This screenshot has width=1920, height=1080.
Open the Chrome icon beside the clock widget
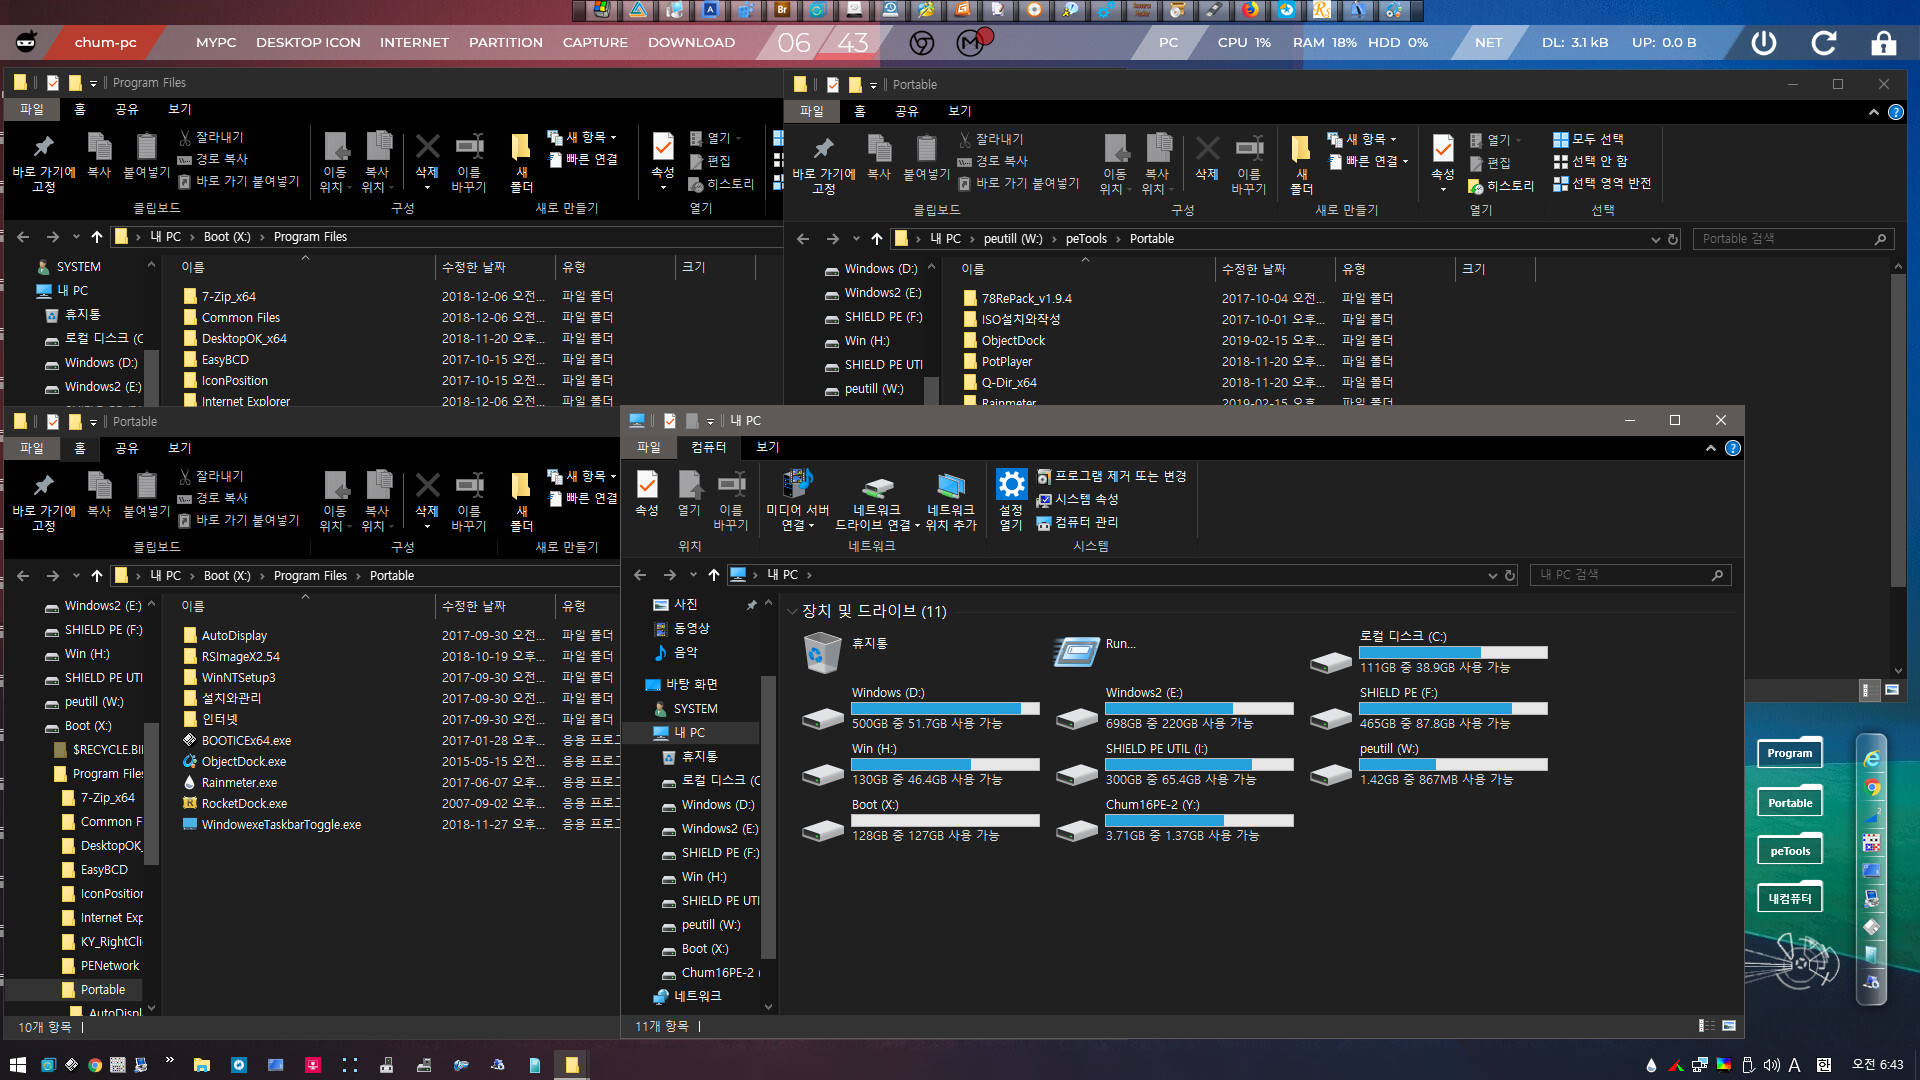point(922,43)
